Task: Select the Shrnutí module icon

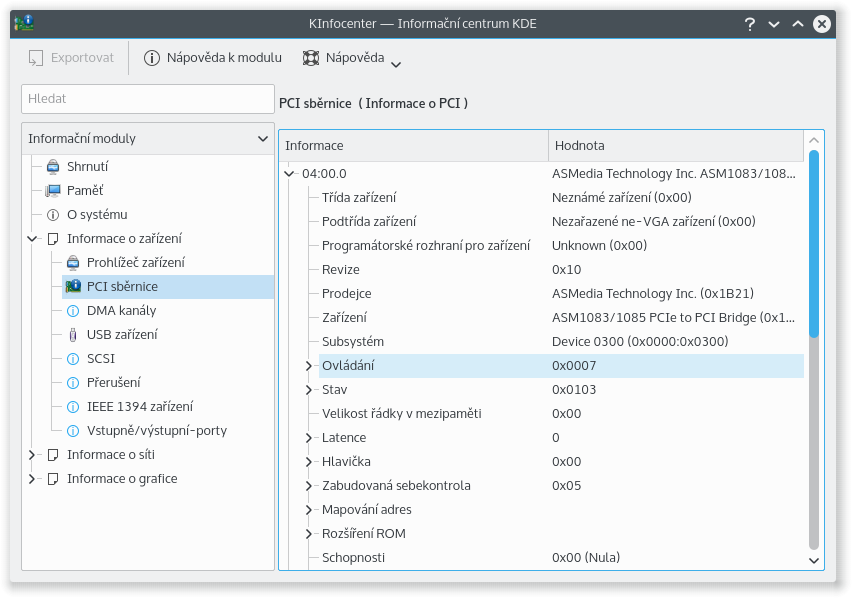Action: [53, 167]
